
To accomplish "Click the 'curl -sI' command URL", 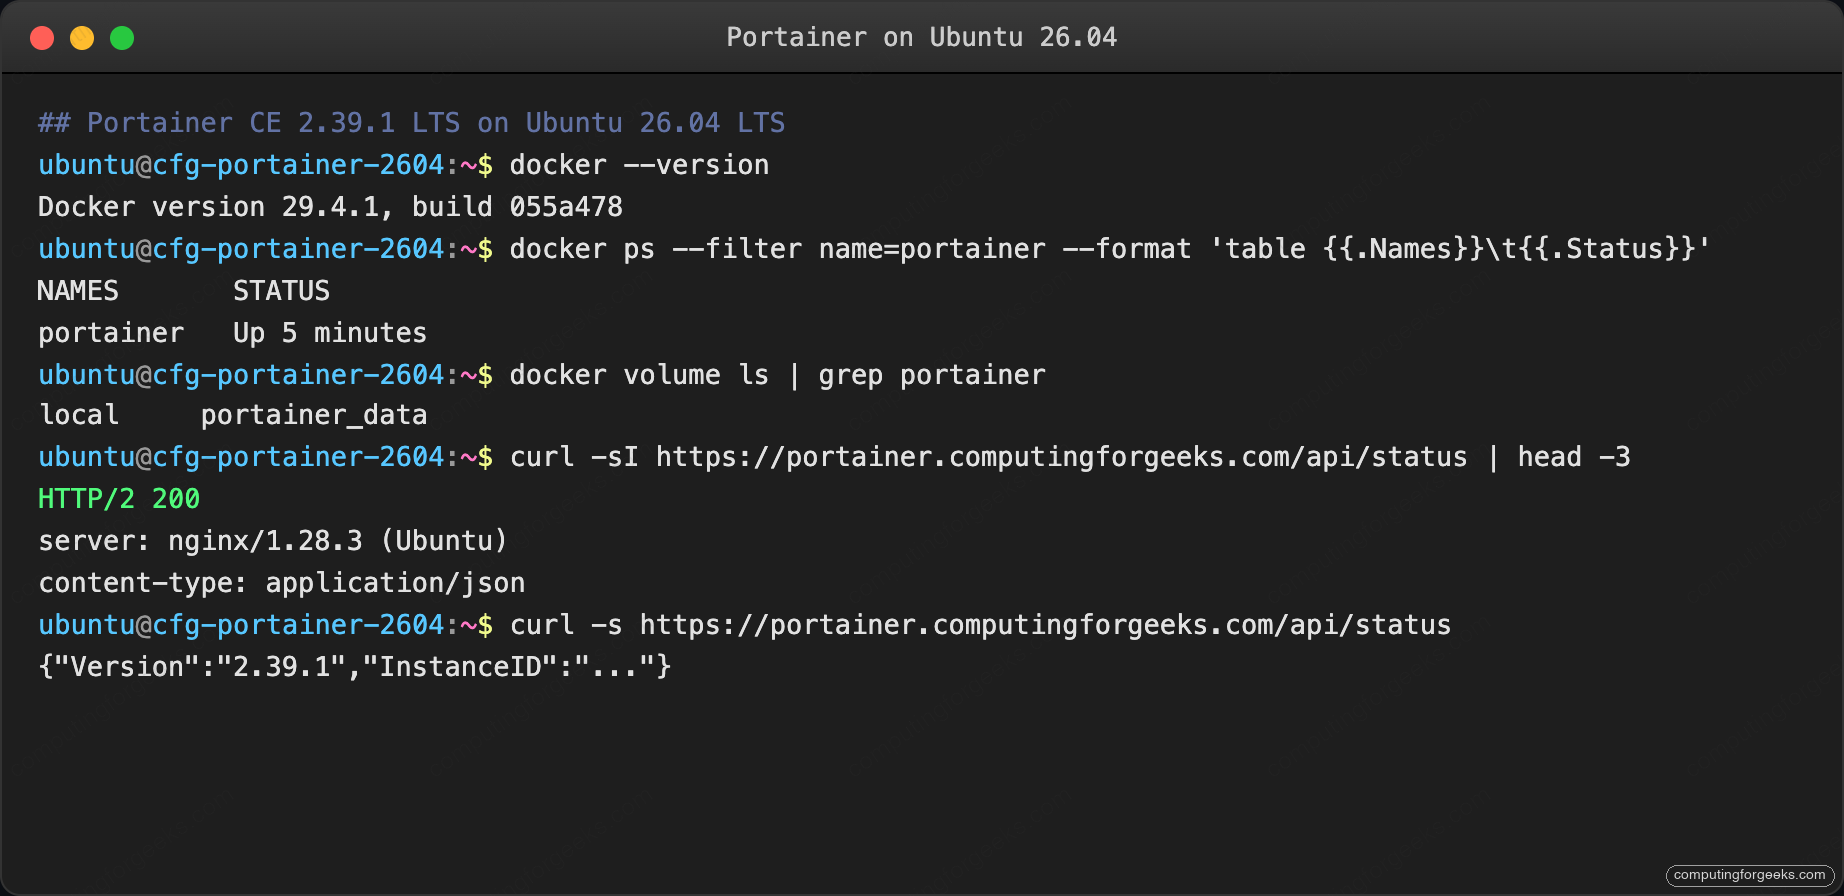I will click(x=1062, y=457).
